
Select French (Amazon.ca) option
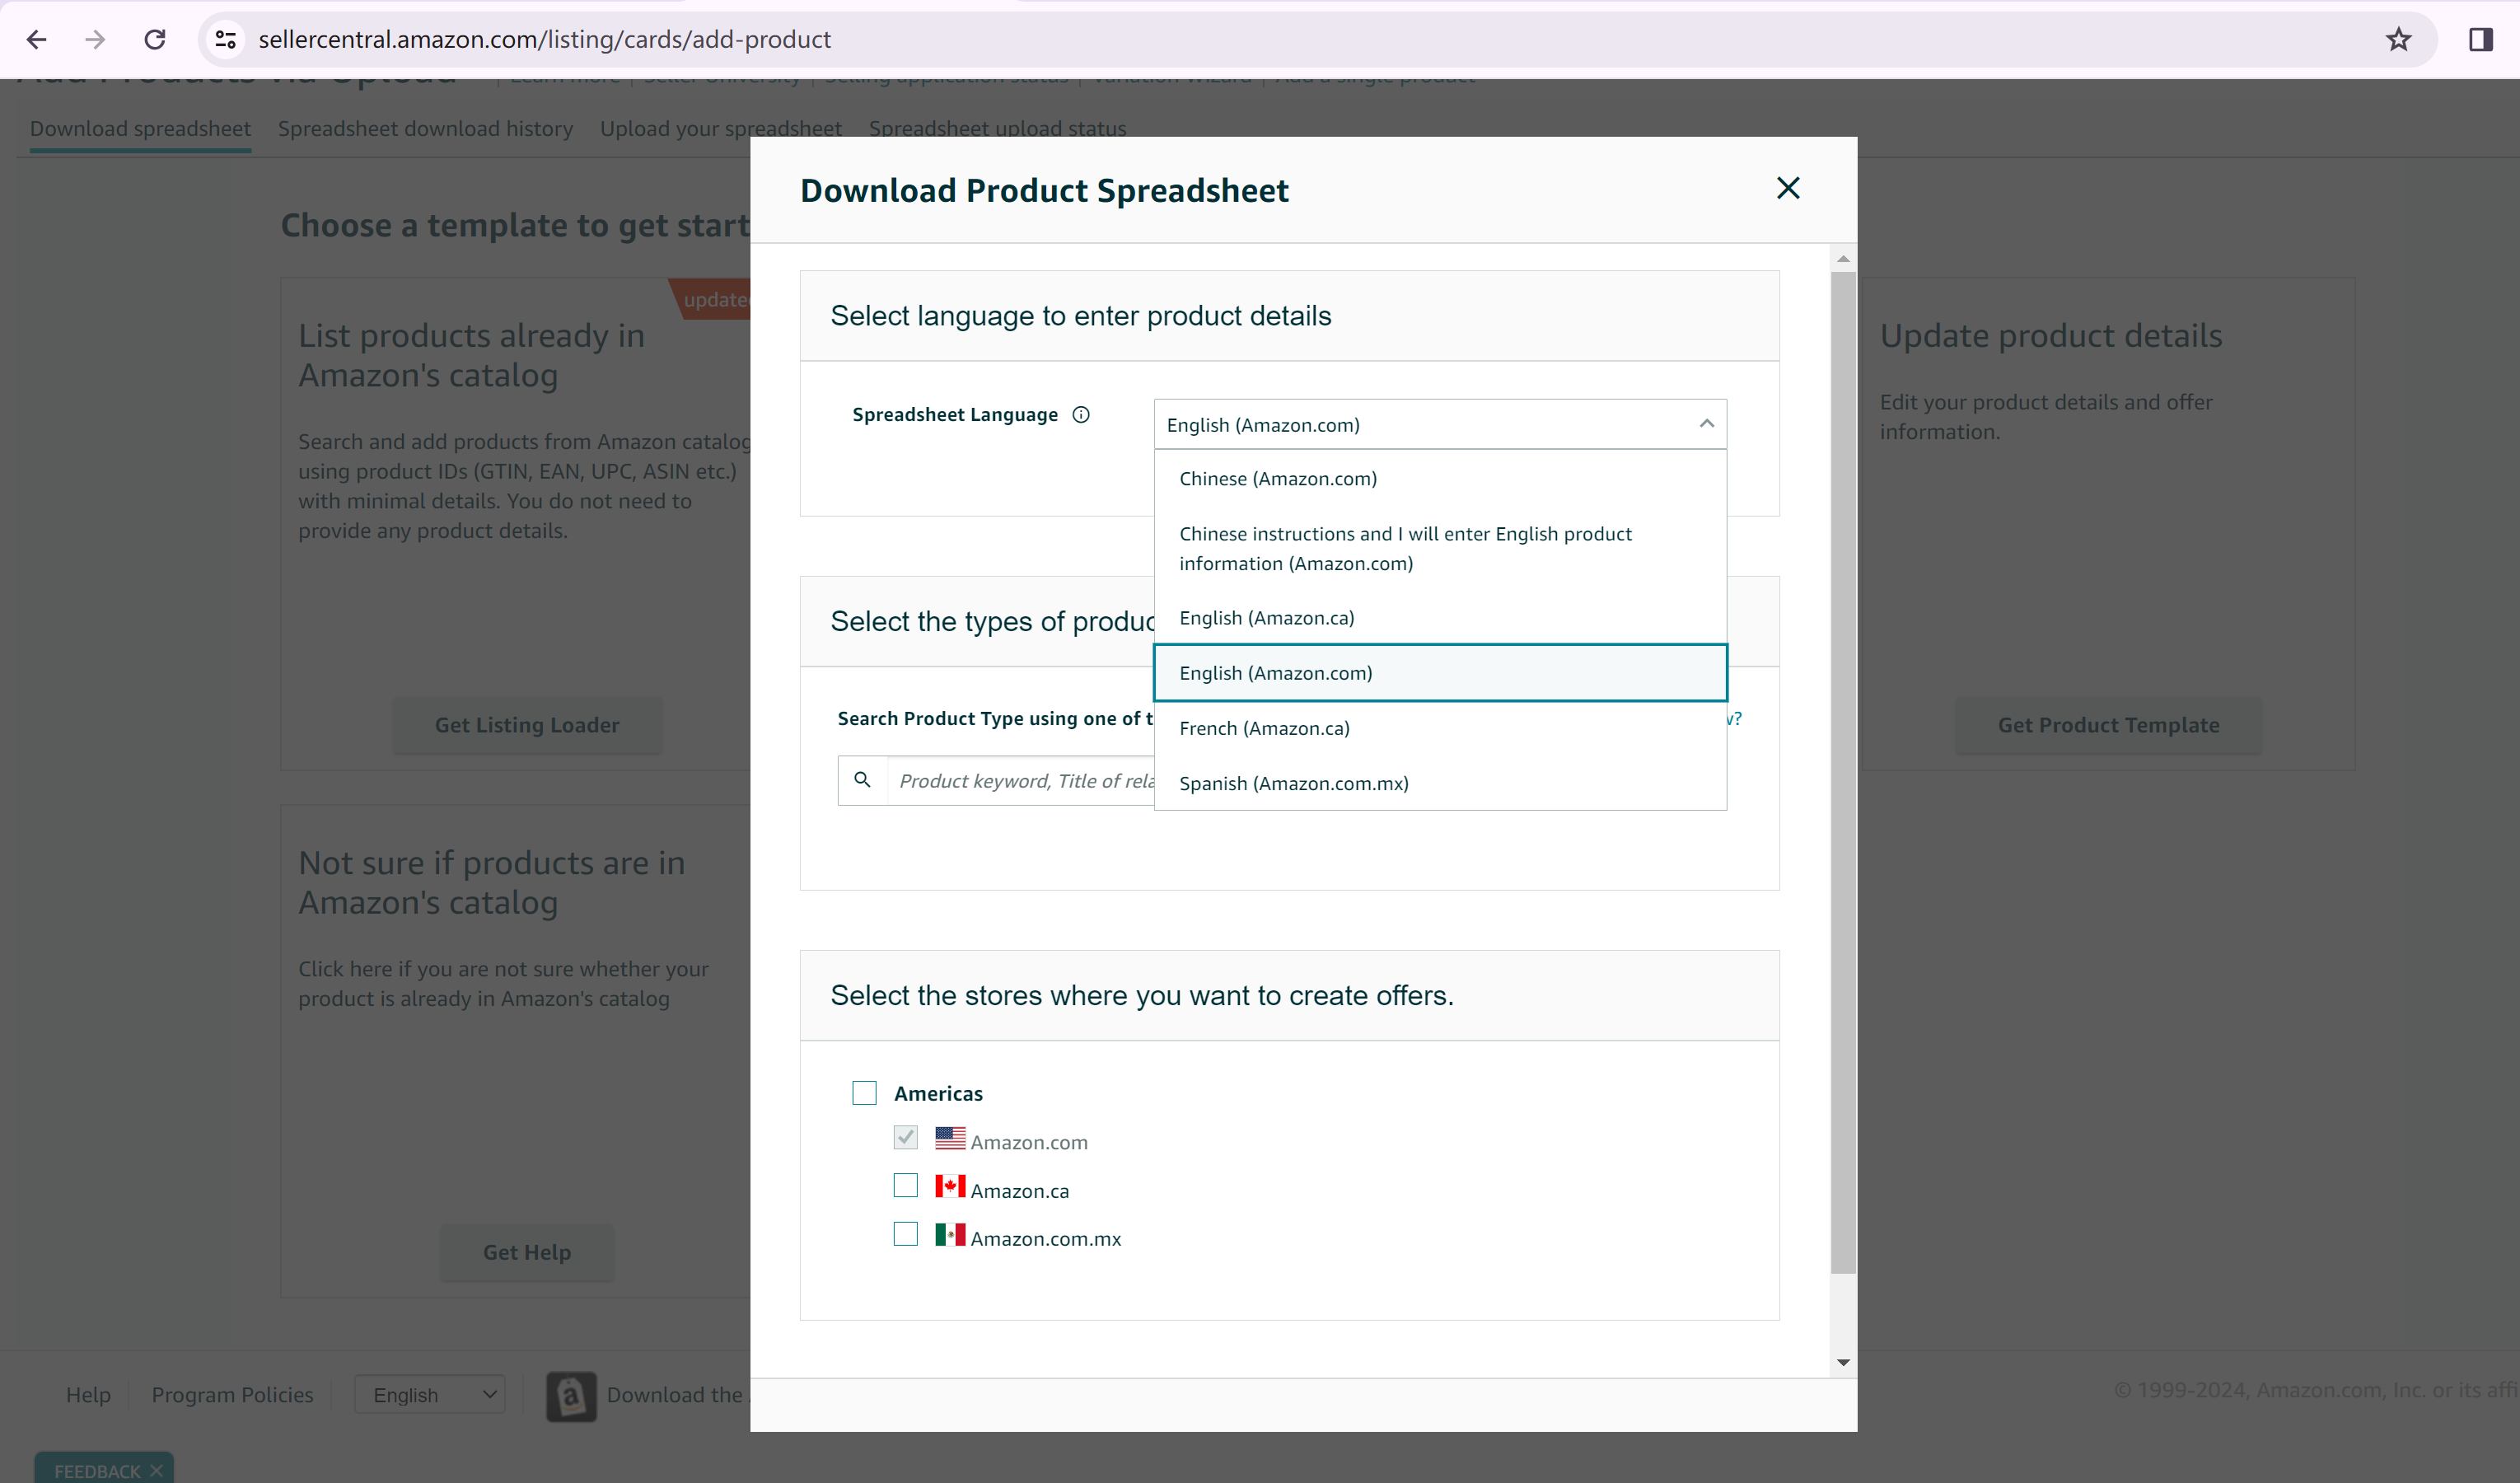pyautogui.click(x=1440, y=728)
